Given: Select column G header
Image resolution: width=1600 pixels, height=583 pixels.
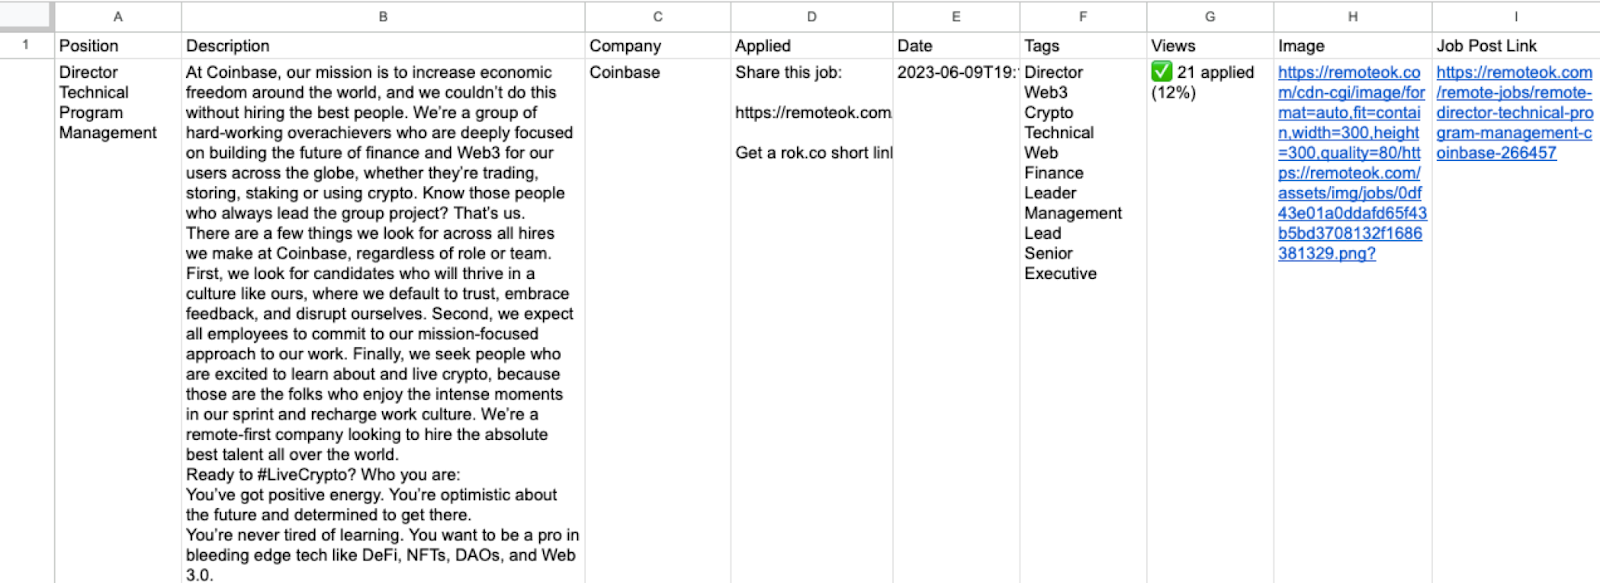Looking at the screenshot, I should point(1209,16).
